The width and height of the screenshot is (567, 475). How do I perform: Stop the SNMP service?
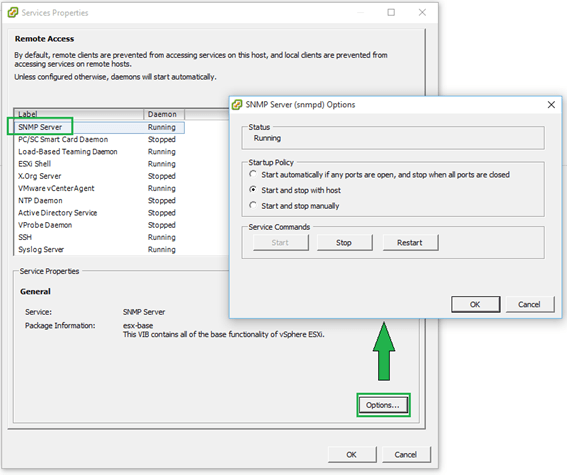[344, 243]
